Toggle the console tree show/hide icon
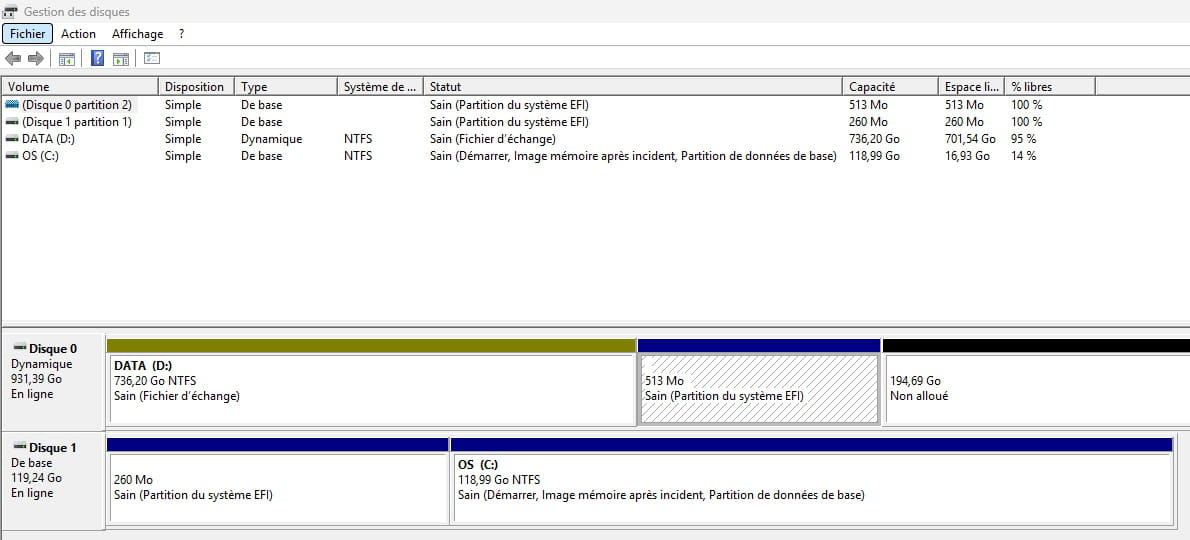 coord(67,58)
